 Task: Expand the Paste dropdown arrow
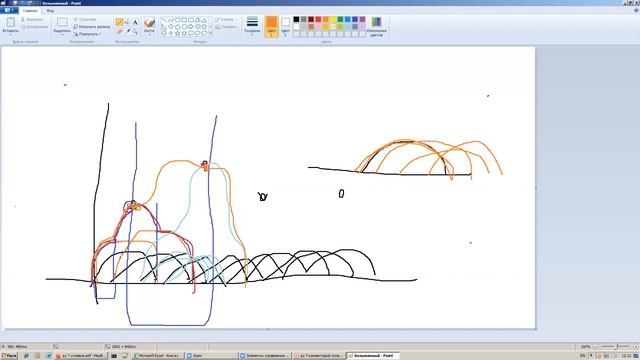(11, 34)
